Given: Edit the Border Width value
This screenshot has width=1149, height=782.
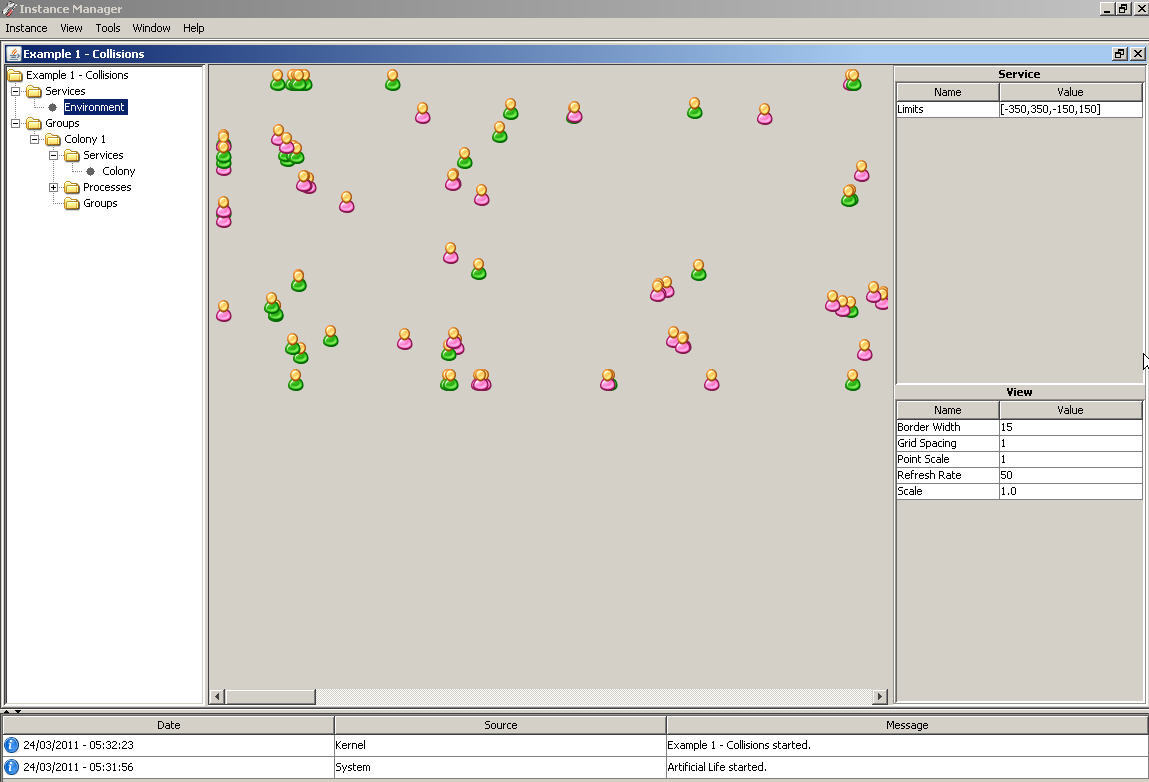Looking at the screenshot, I should (x=1070, y=427).
